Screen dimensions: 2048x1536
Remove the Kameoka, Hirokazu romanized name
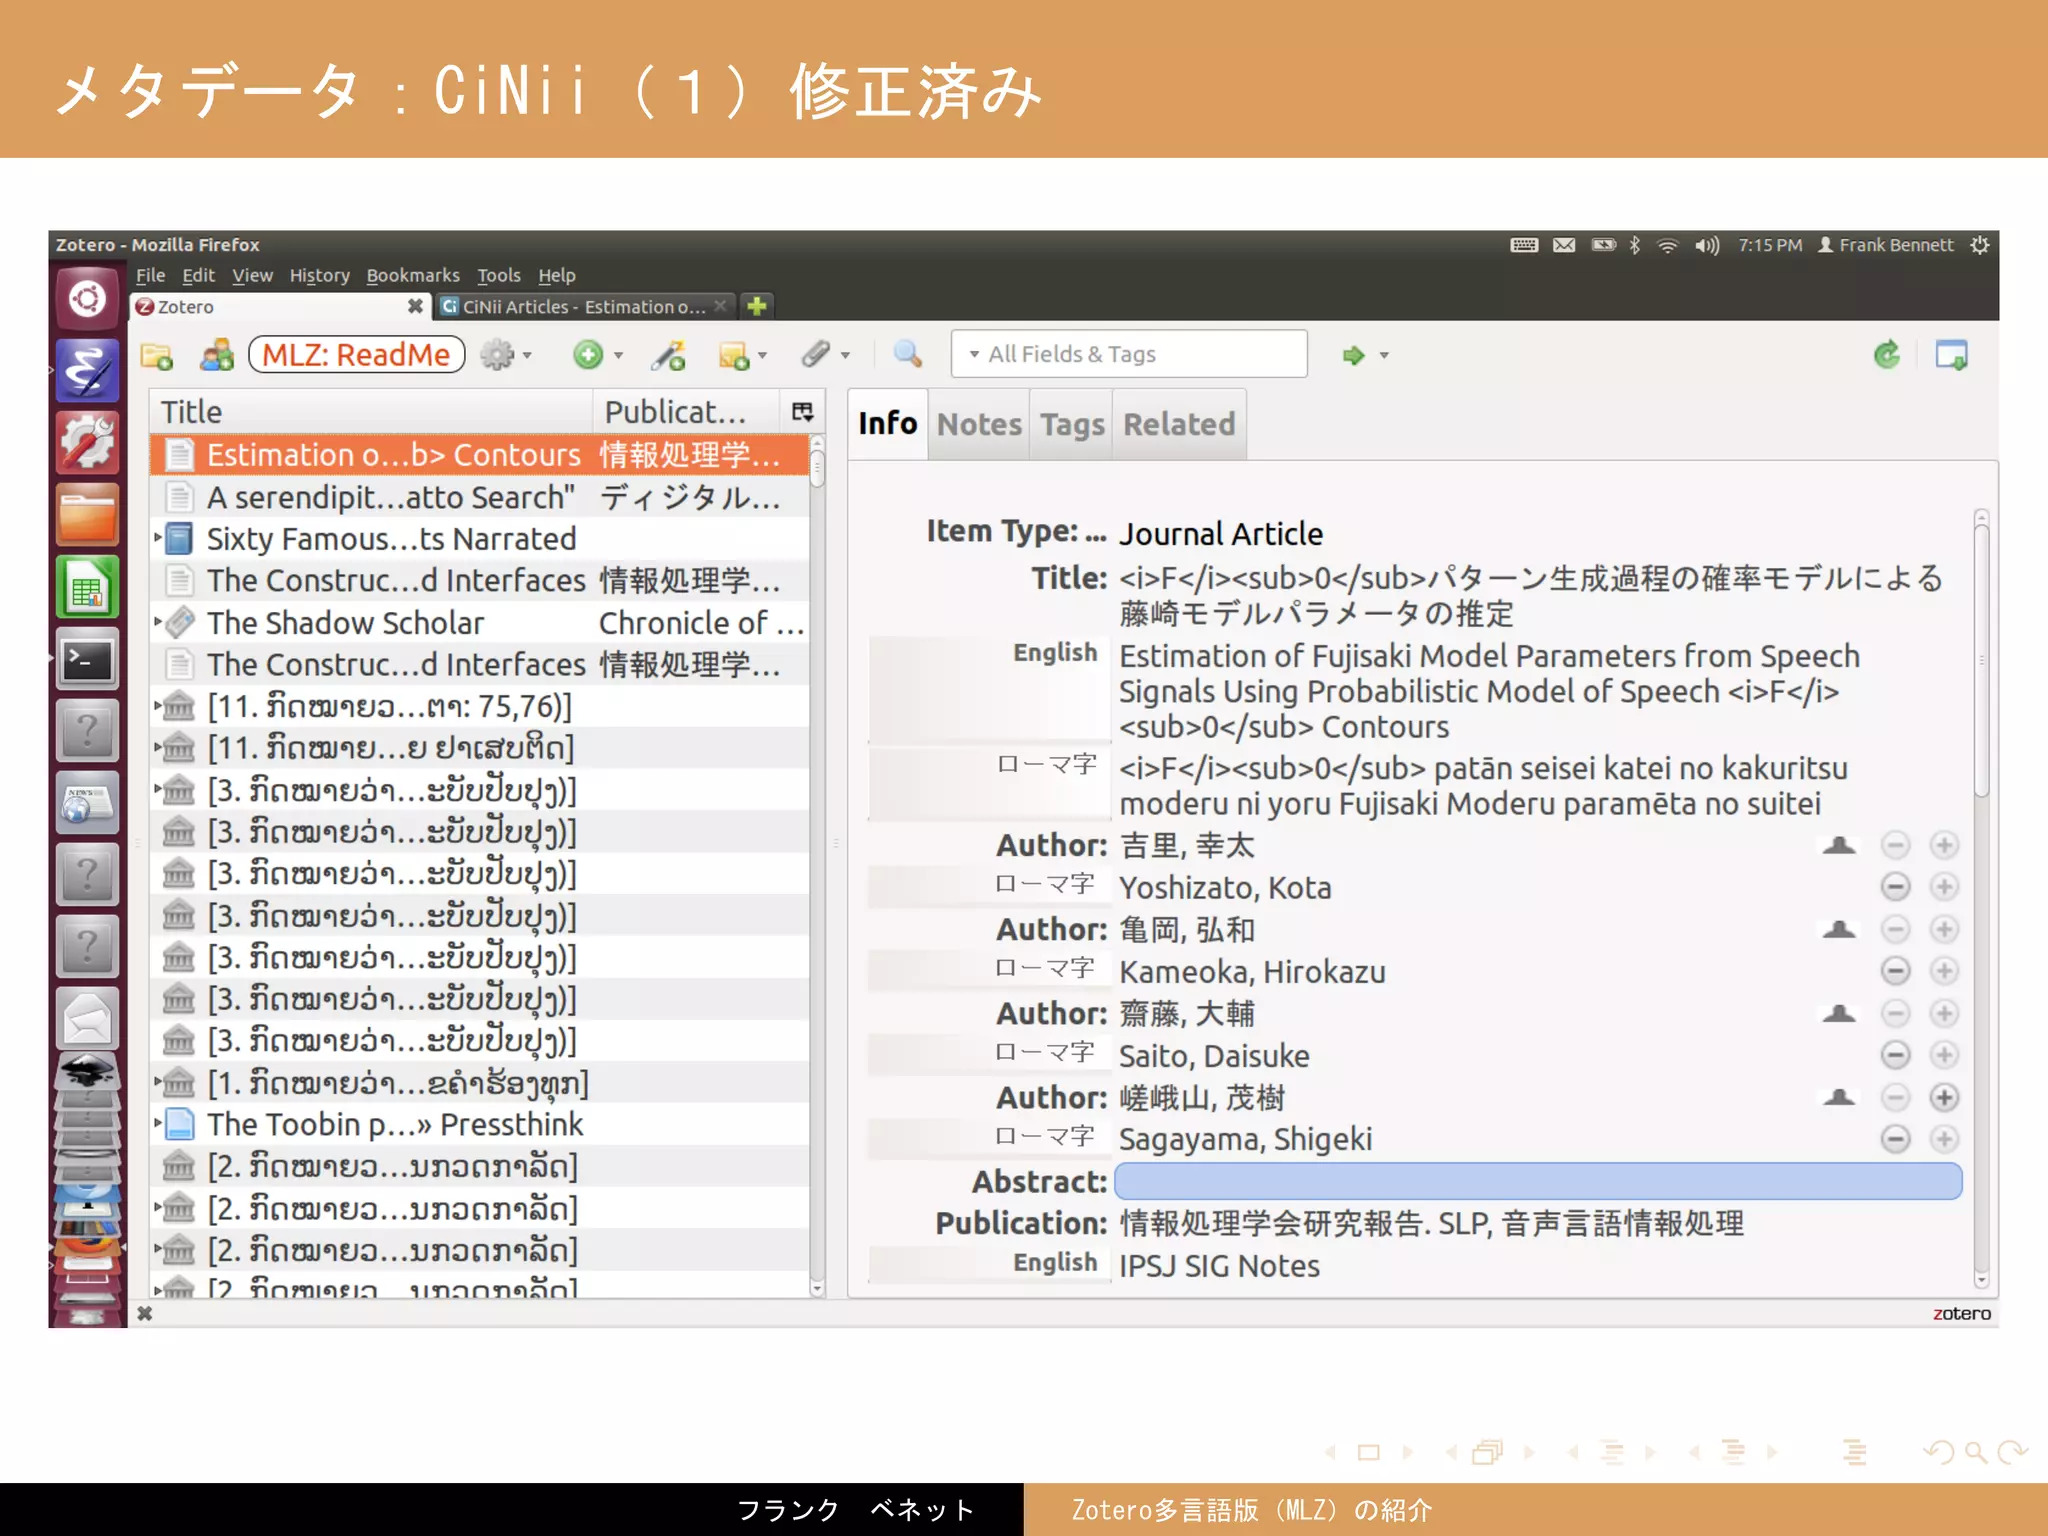point(1895,971)
